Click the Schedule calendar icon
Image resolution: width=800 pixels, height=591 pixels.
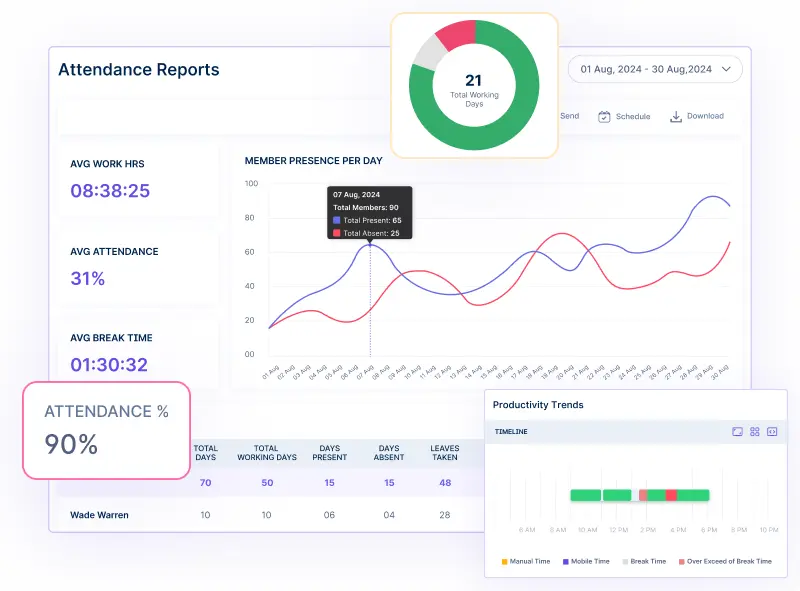pyautogui.click(x=604, y=116)
